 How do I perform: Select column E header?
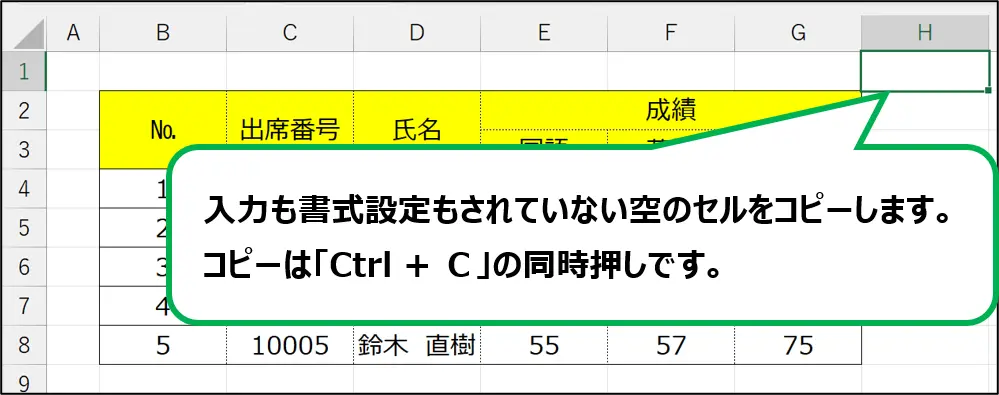pos(543,34)
